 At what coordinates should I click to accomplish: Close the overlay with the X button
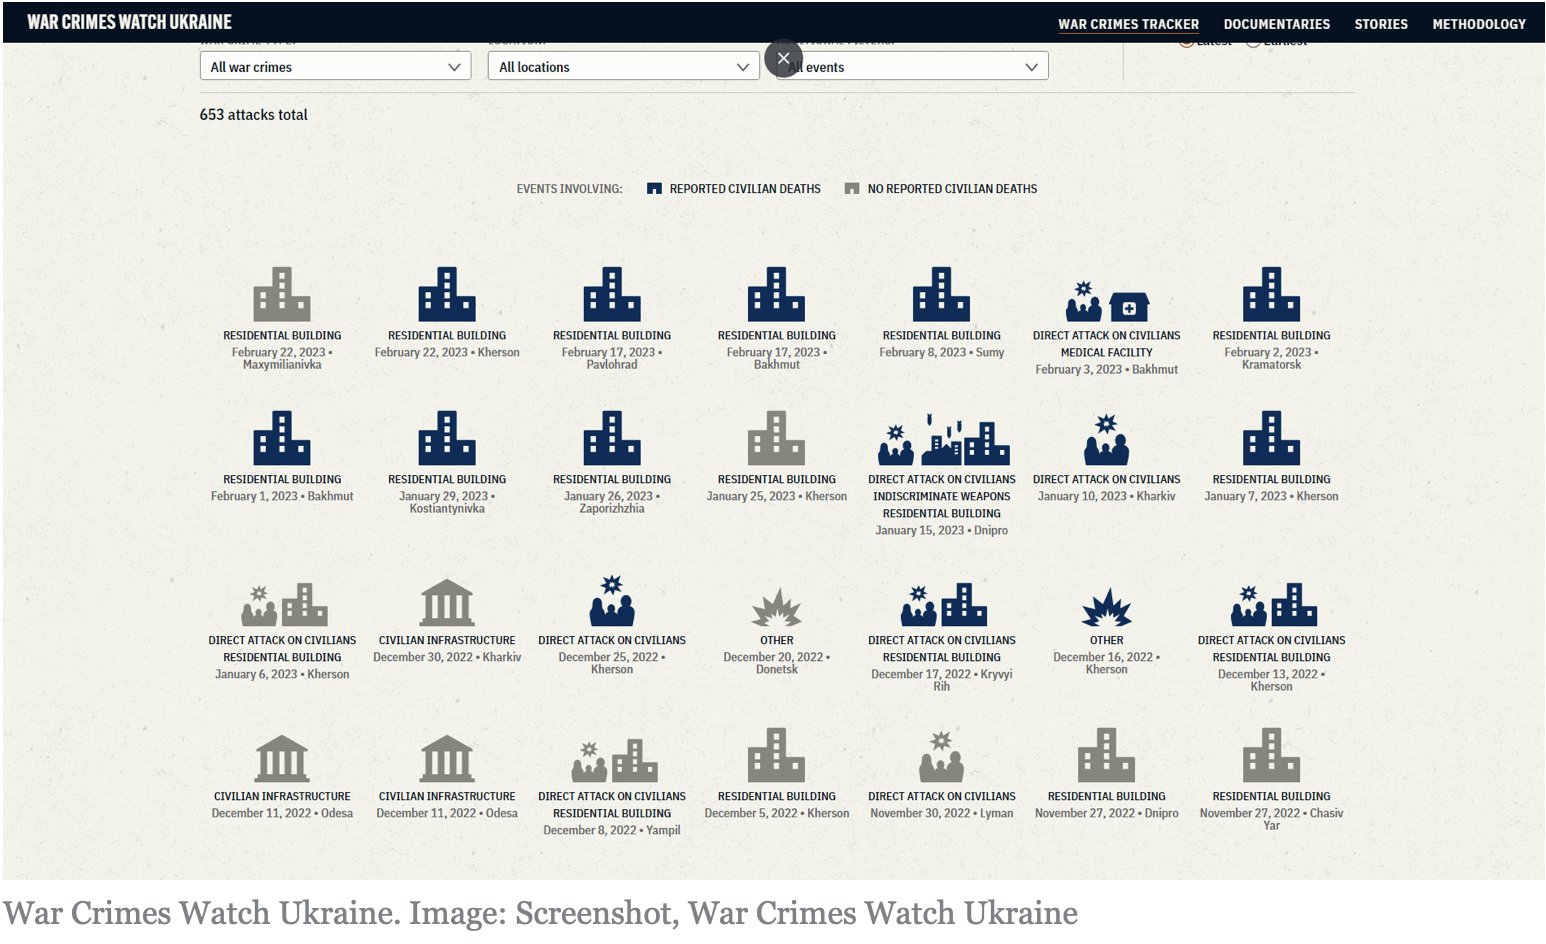[x=784, y=58]
